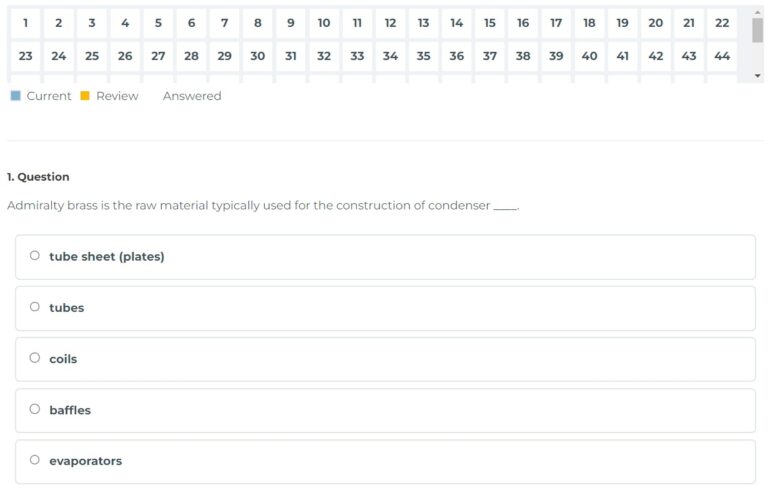The image size is (768, 495).
Task: Click the orange Review legend swatch
Action: [x=85, y=96]
